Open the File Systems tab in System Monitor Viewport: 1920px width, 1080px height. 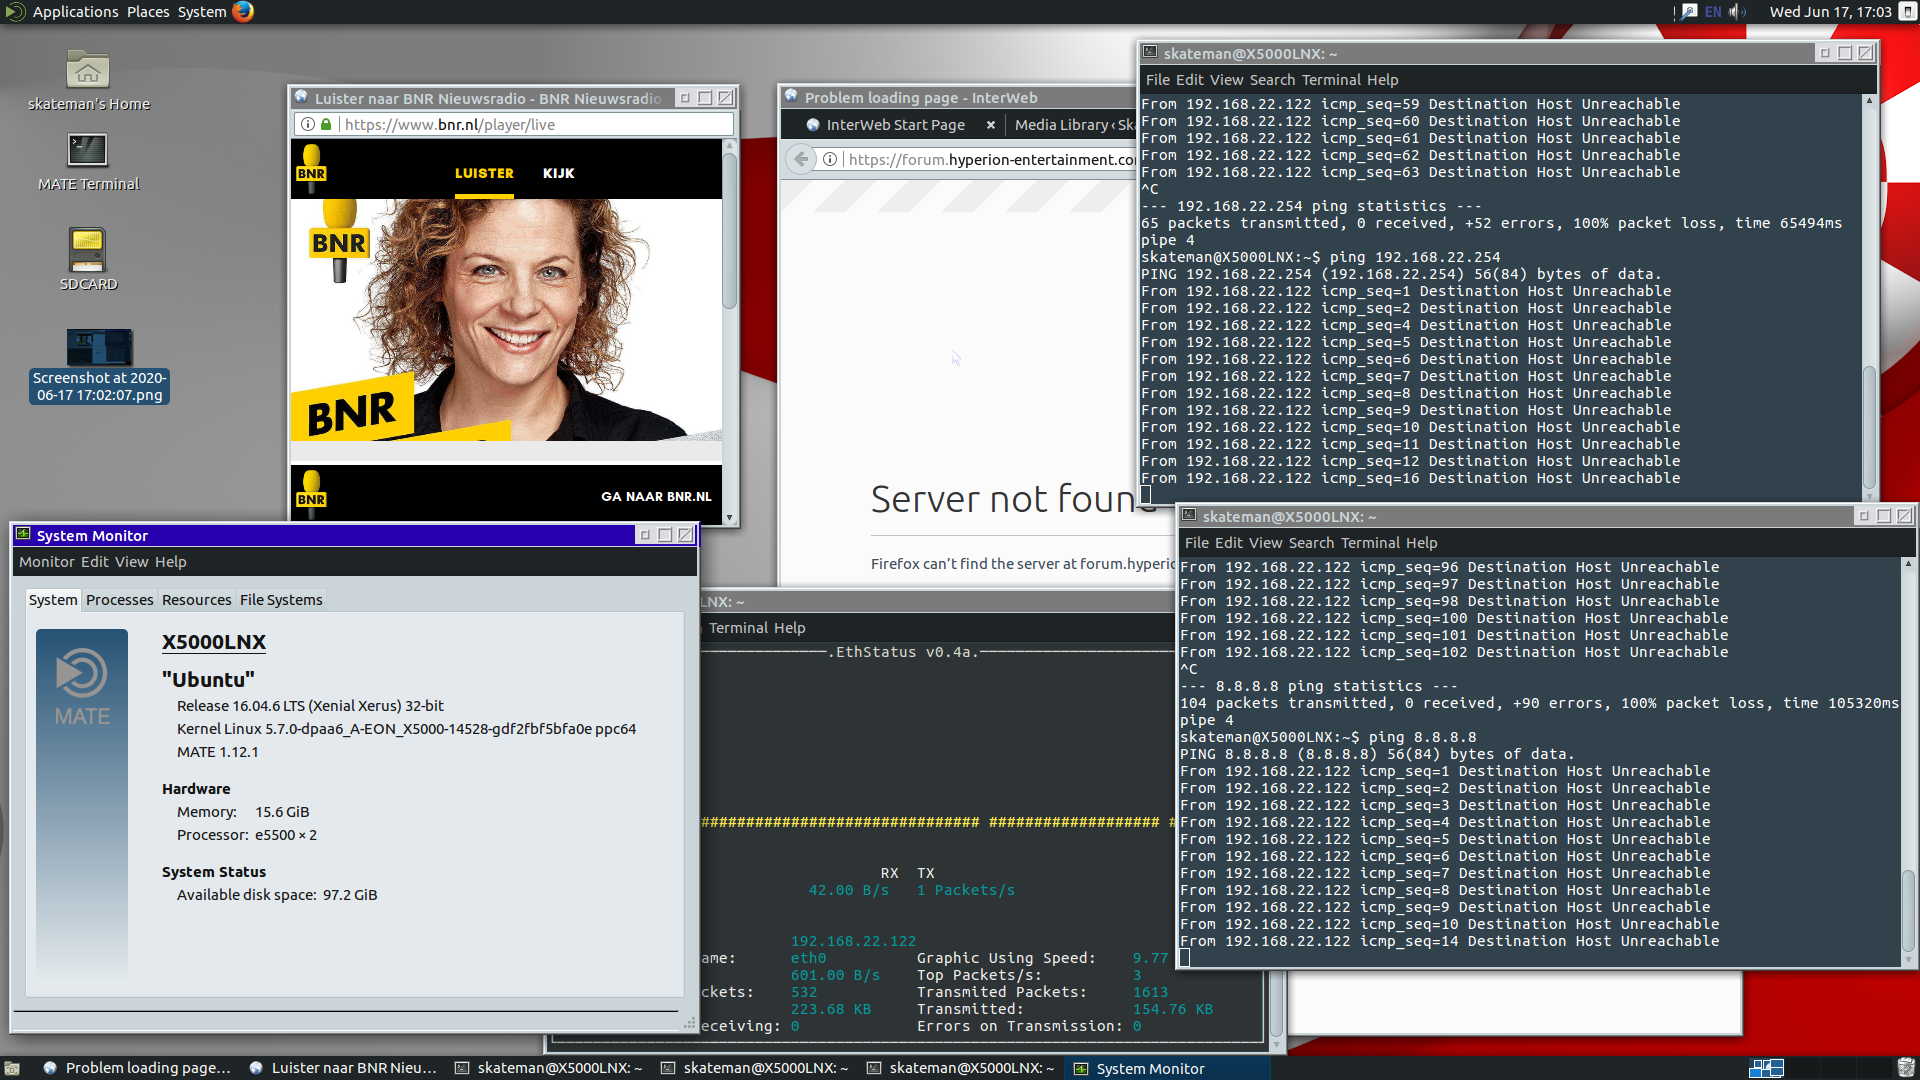pos(281,600)
